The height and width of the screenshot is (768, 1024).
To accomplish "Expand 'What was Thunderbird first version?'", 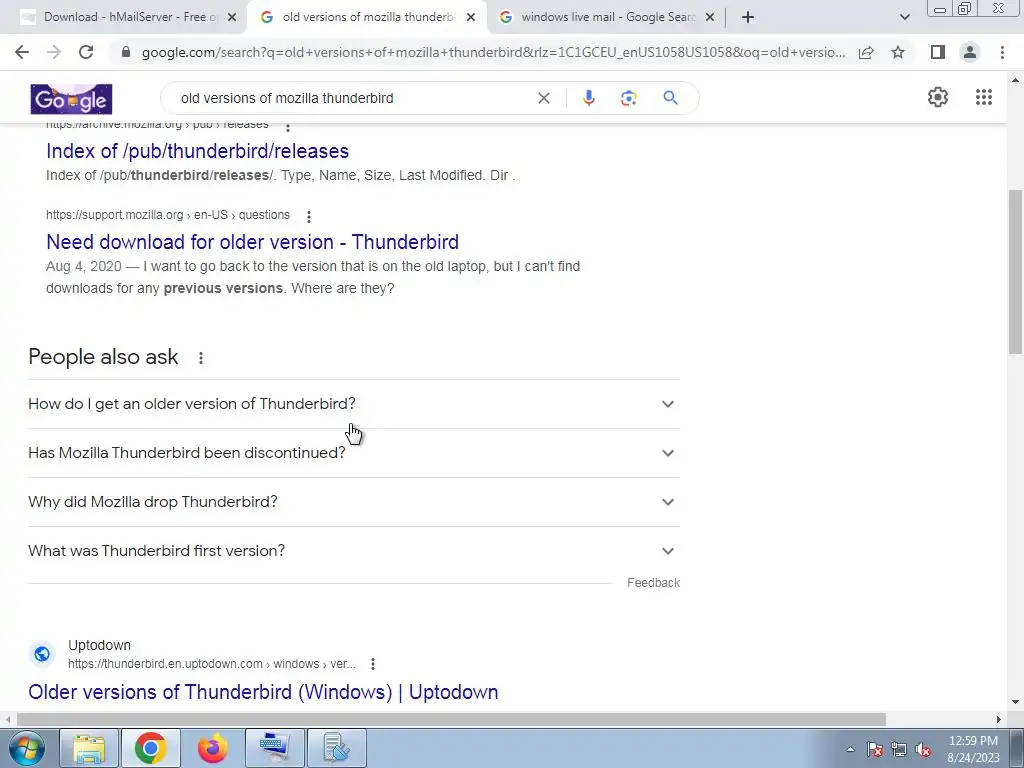I will 354,551.
